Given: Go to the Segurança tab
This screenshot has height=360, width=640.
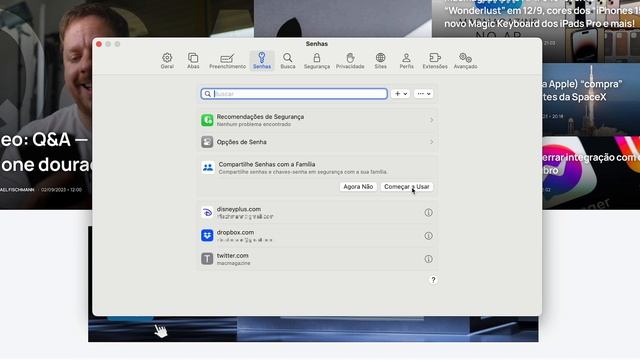Looking at the screenshot, I should click(317, 61).
